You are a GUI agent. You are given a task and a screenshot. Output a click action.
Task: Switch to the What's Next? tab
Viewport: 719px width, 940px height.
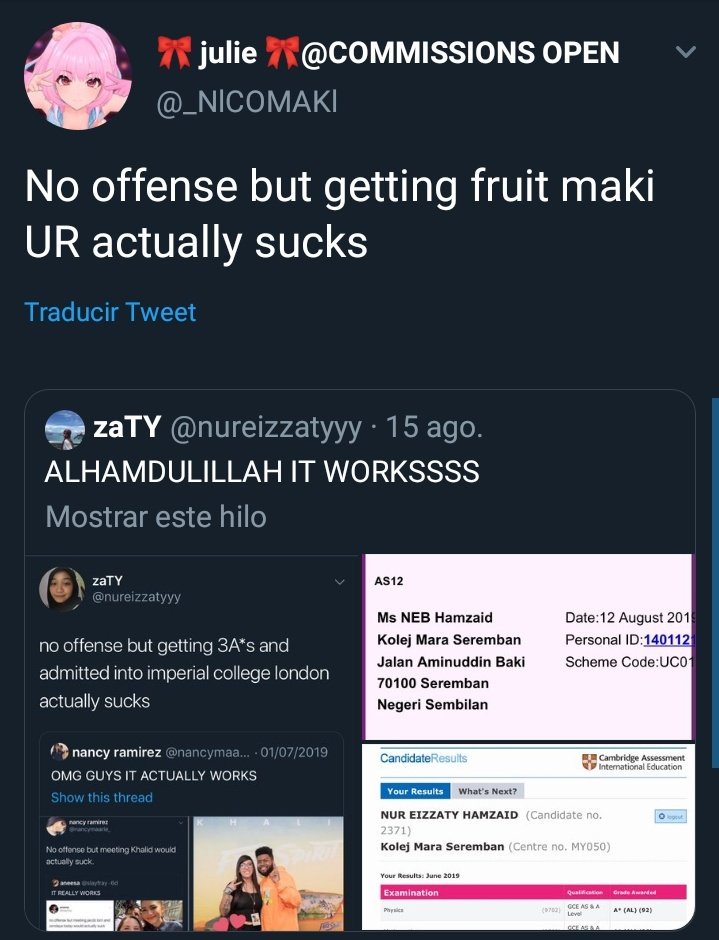coord(488,791)
